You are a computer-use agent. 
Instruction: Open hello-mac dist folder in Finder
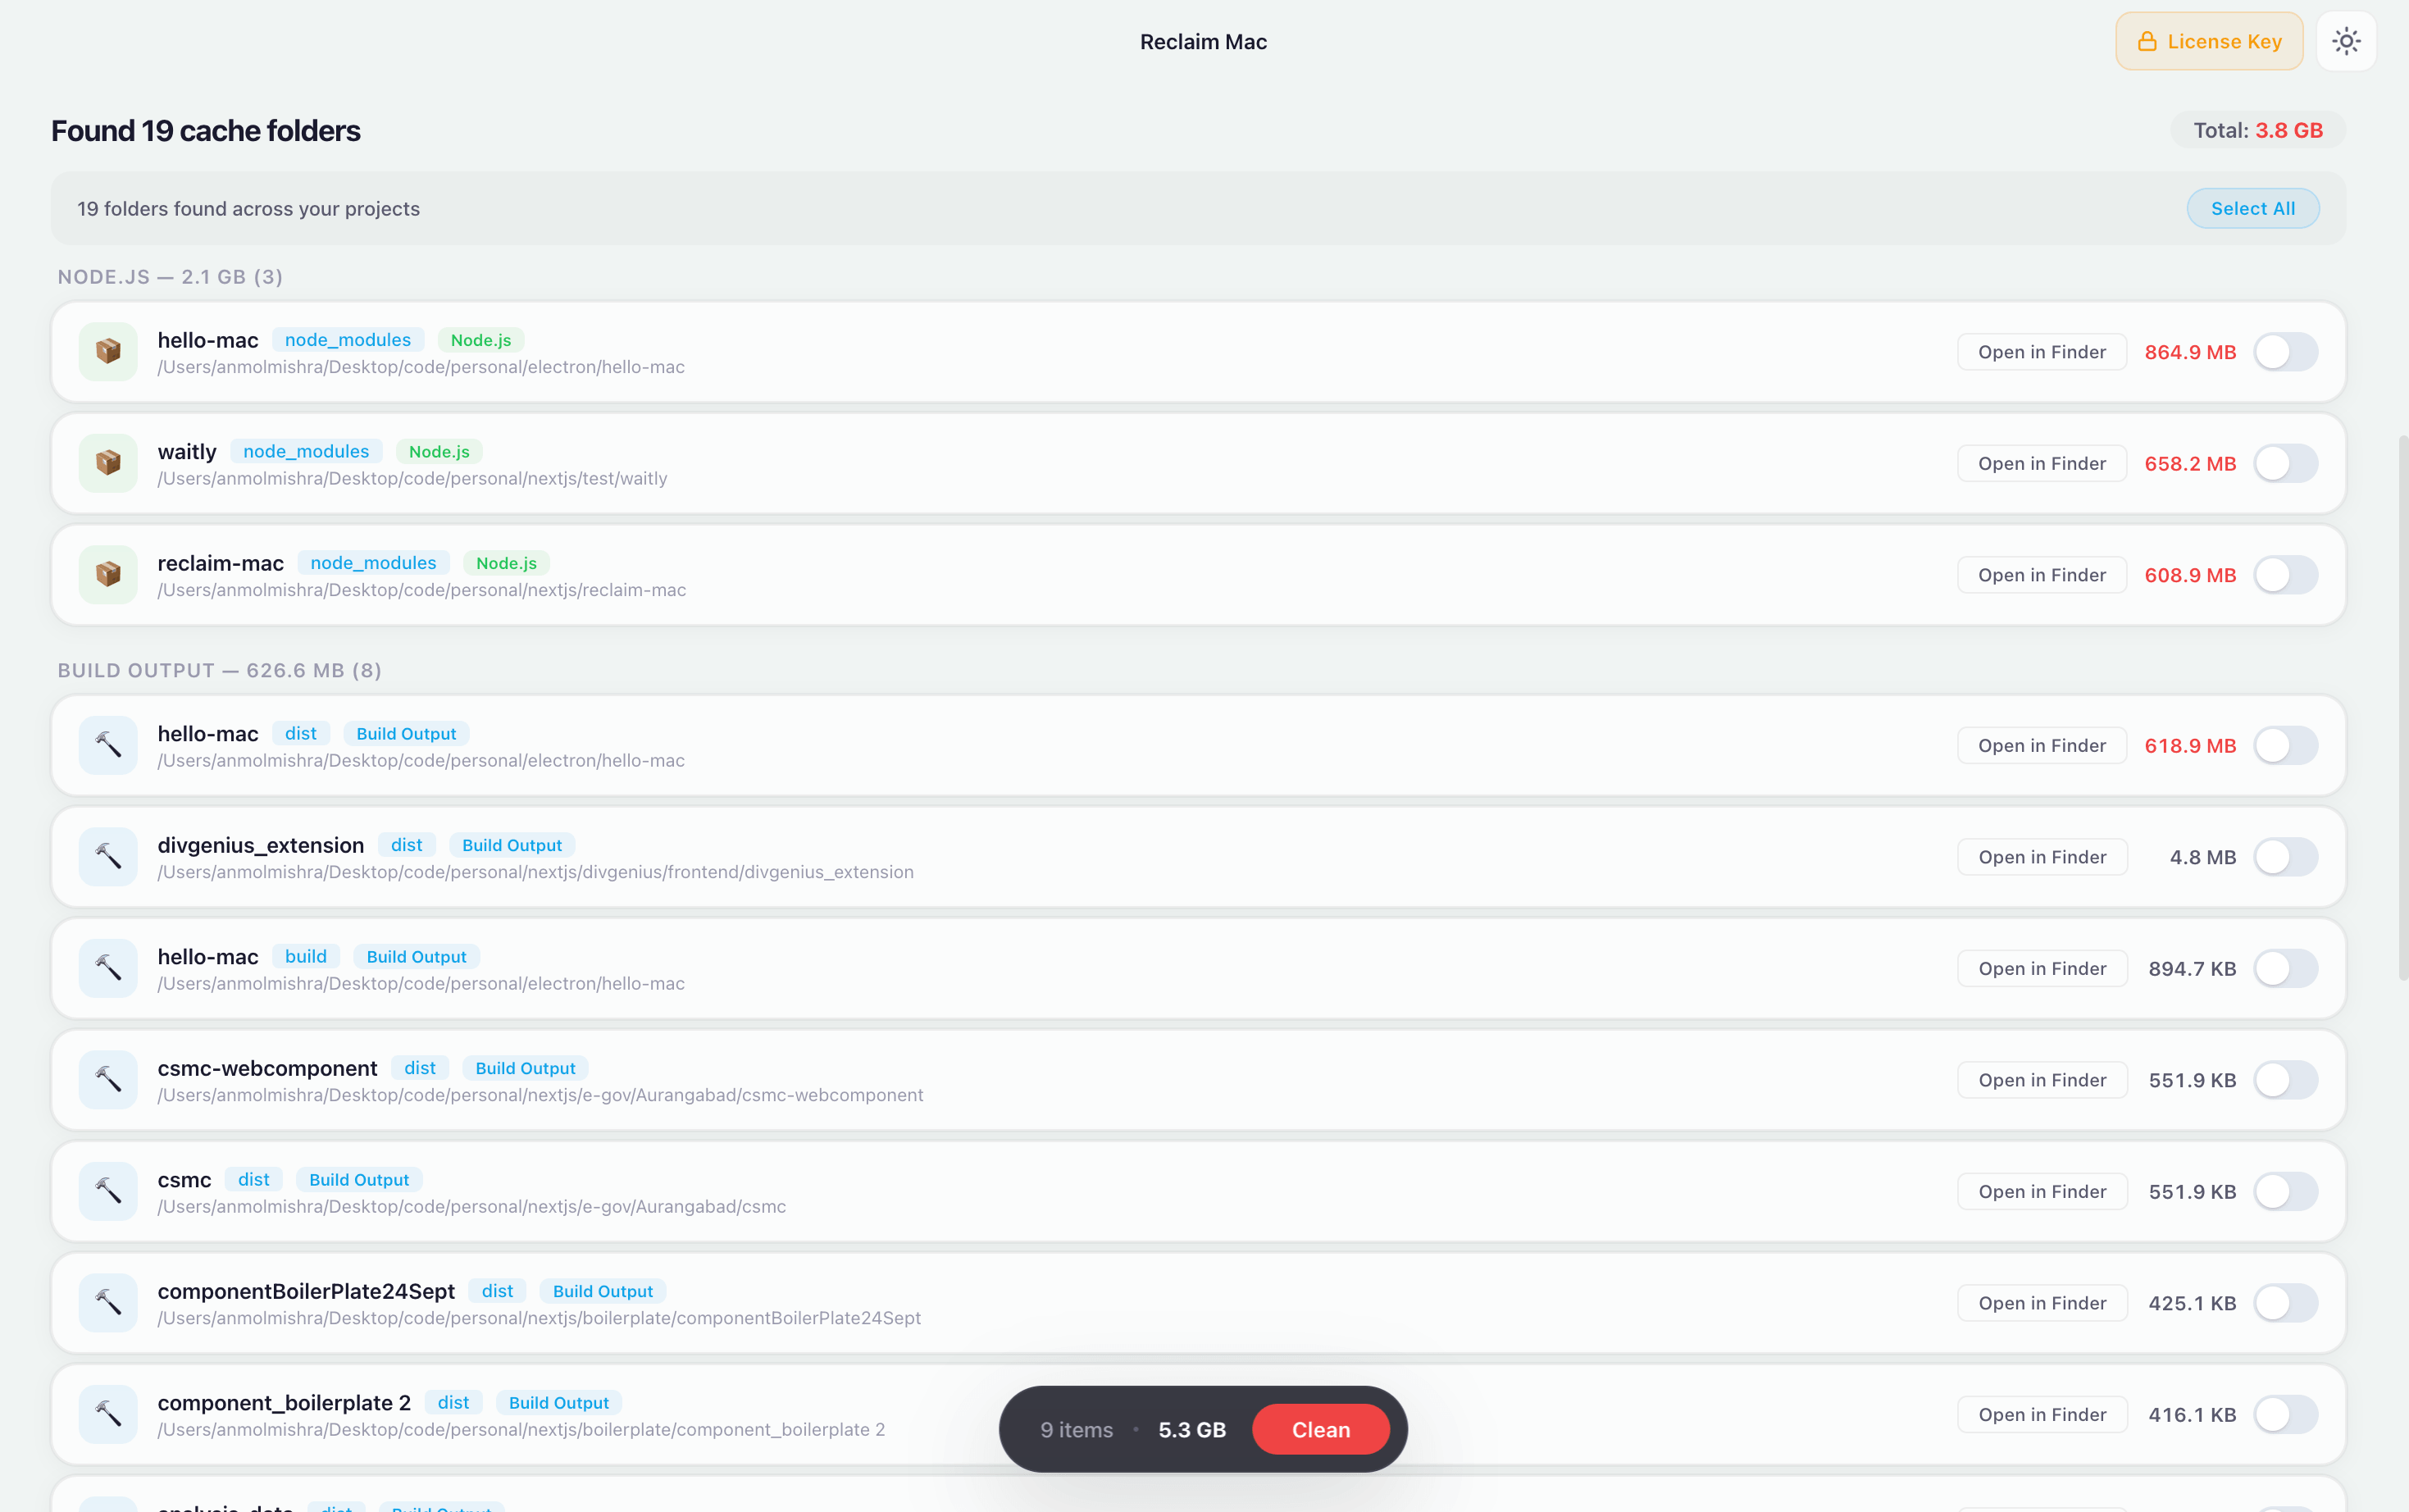pos(2041,745)
